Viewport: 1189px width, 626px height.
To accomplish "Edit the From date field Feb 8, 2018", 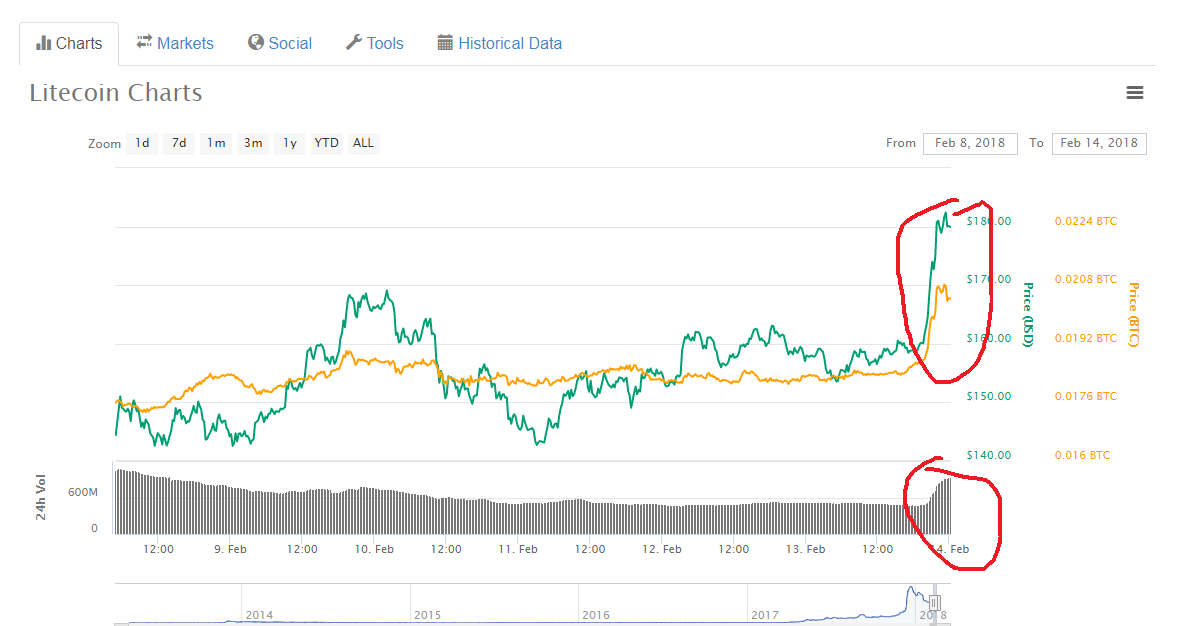I will point(970,143).
